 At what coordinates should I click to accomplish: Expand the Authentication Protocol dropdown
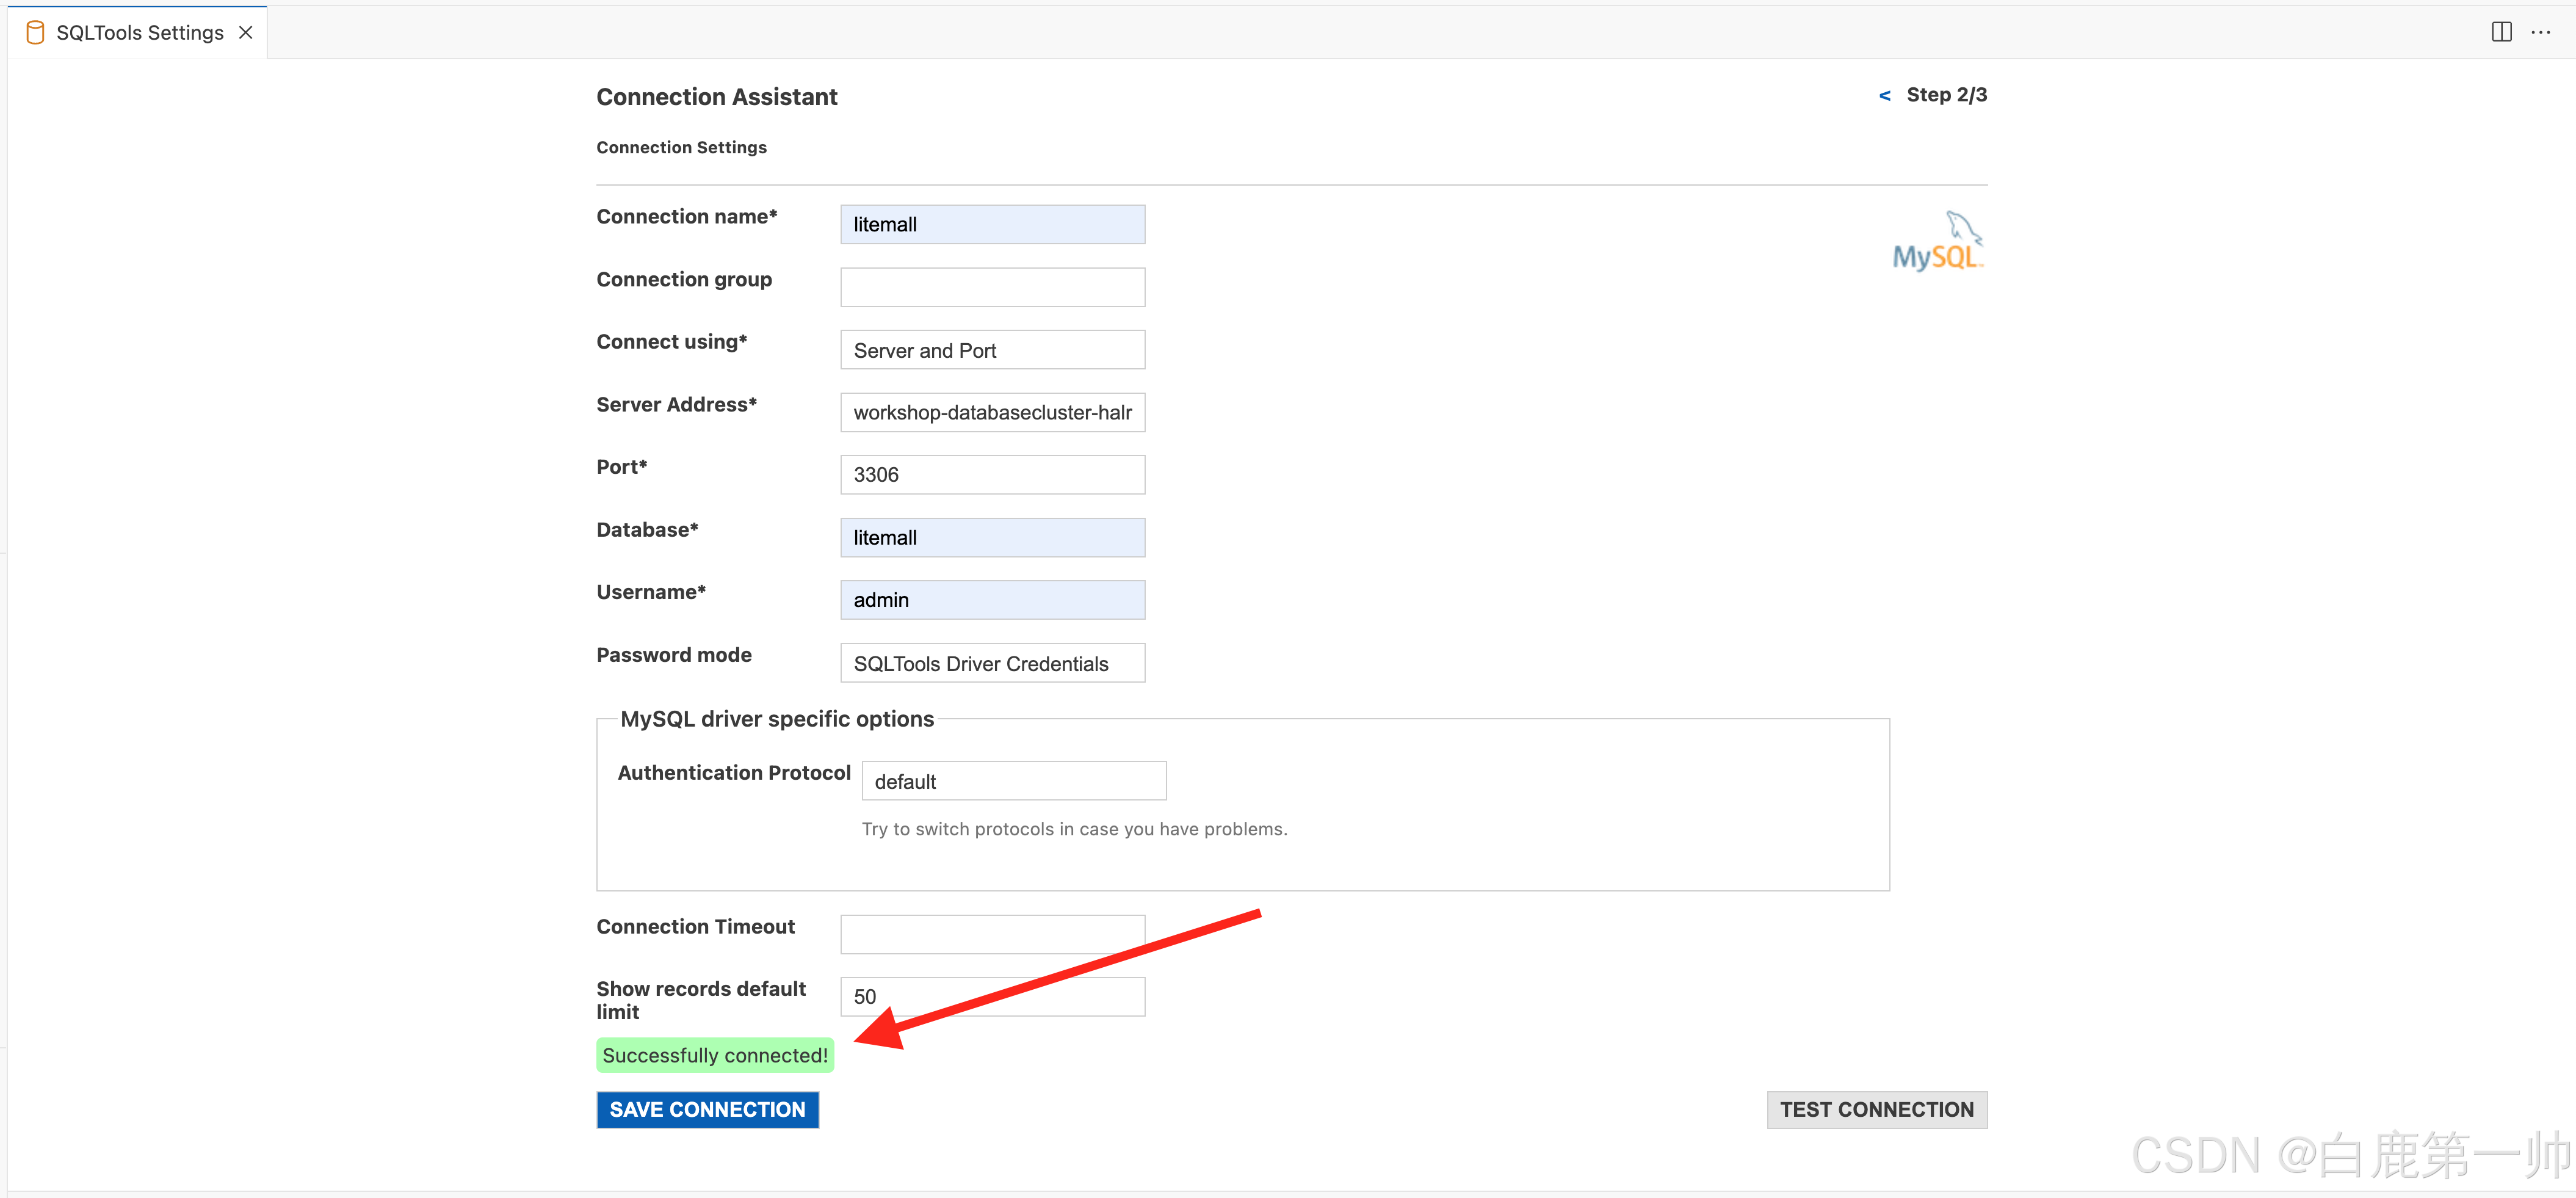1013,781
